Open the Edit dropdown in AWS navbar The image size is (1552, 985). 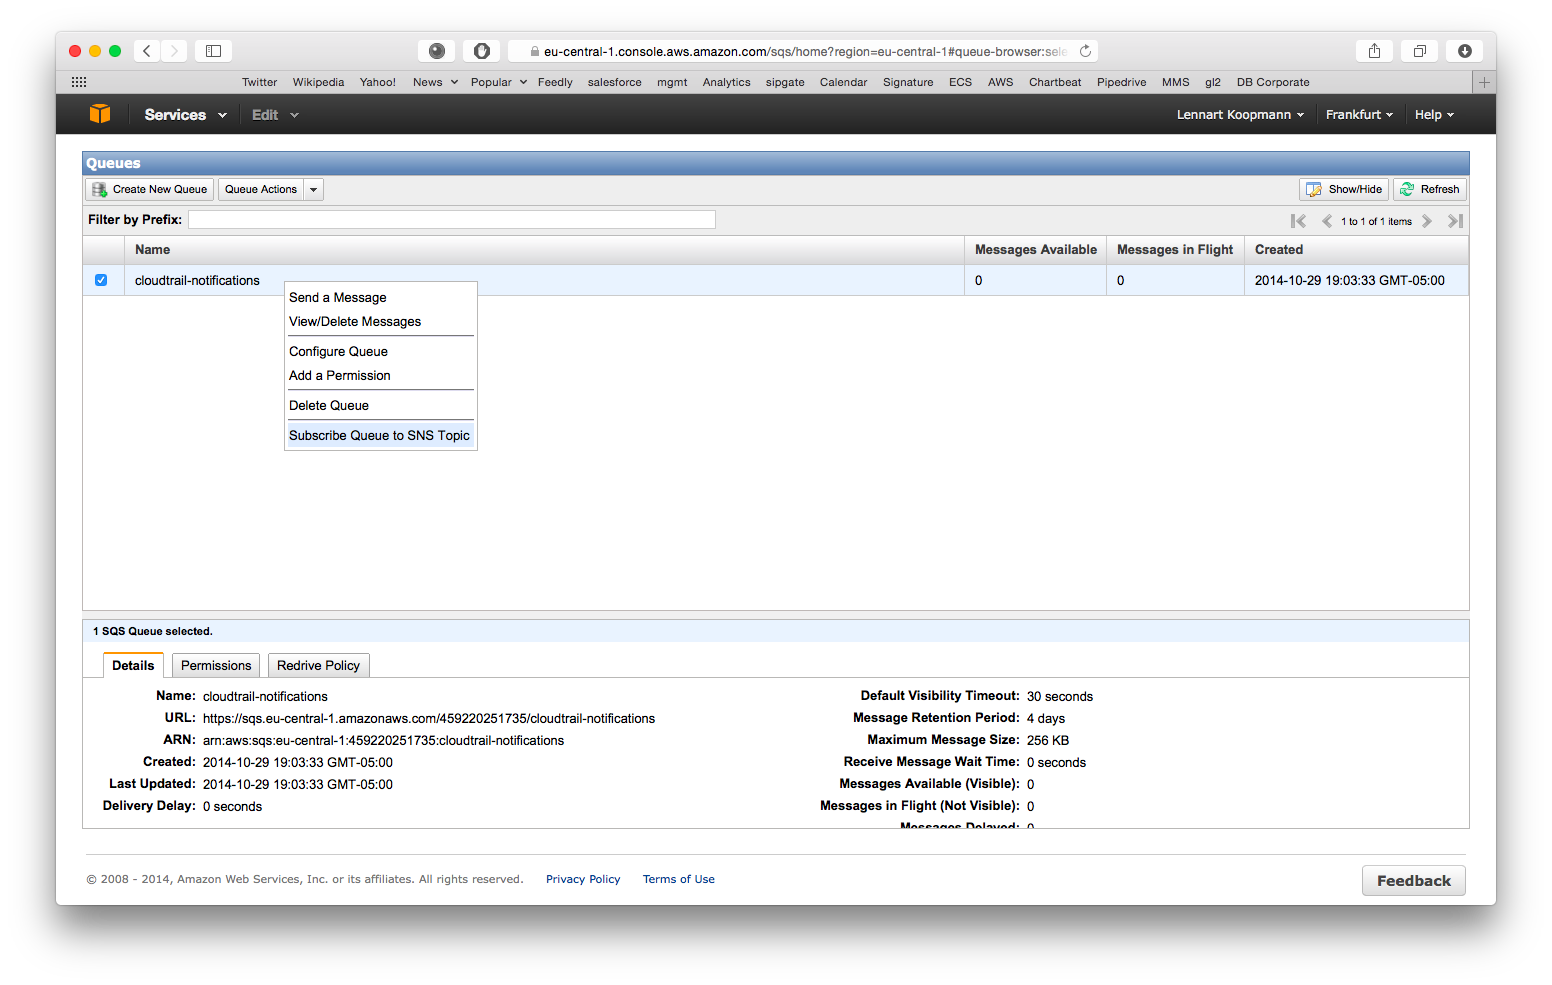point(275,115)
